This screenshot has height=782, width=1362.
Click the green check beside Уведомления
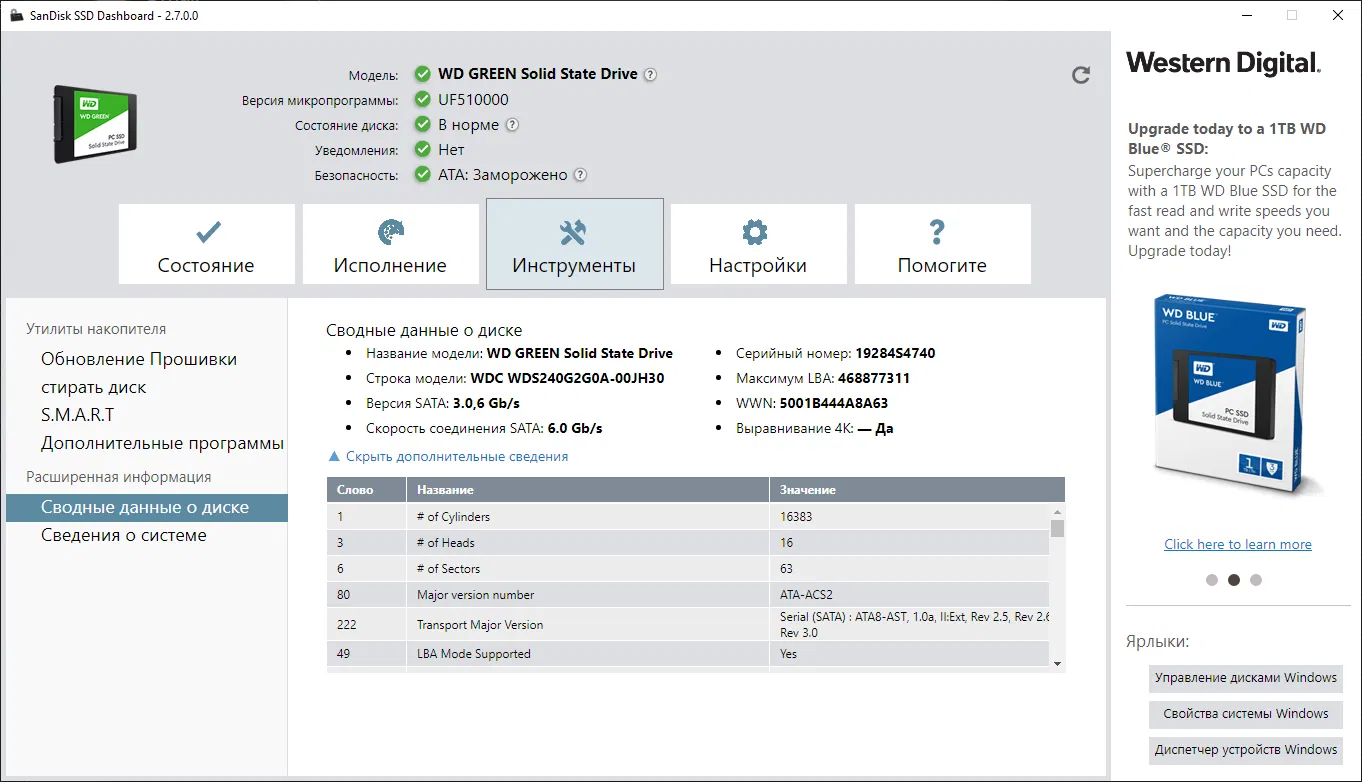point(423,150)
